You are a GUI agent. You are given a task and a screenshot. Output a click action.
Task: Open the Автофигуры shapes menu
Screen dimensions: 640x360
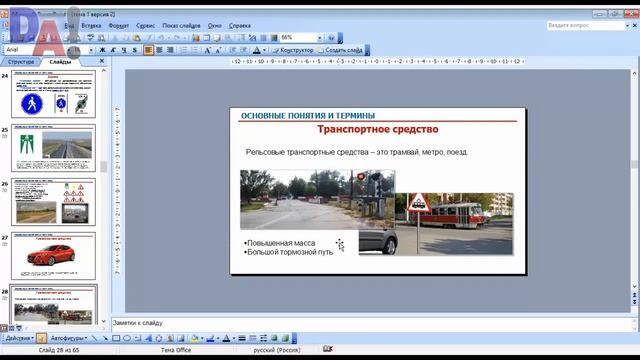click(x=69, y=338)
